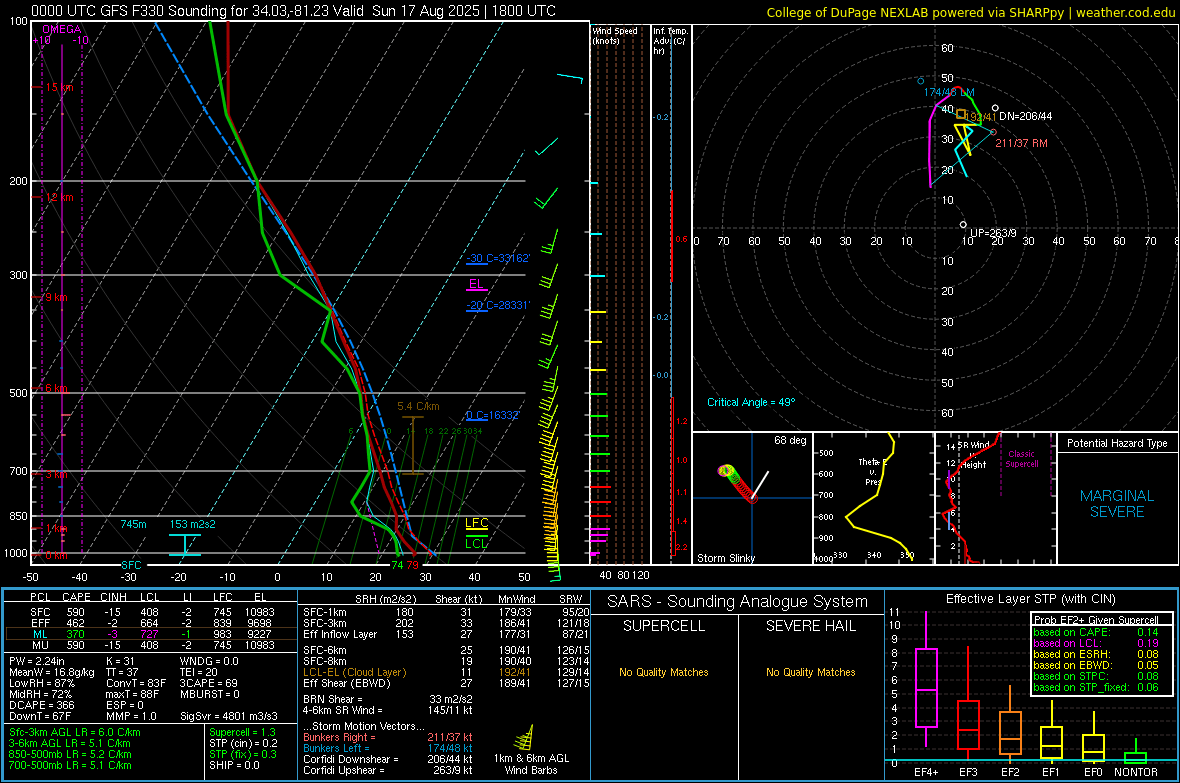Click the Critical Angle = 49° text

(x=751, y=402)
